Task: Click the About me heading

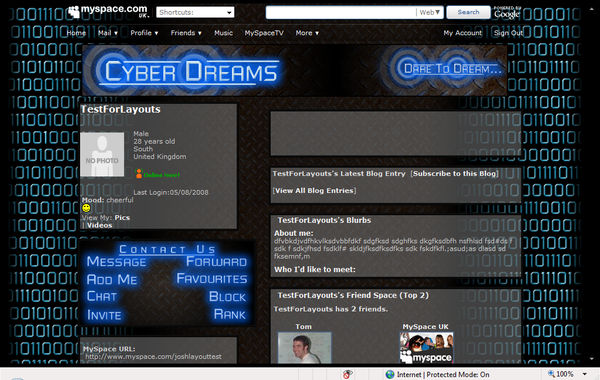Action: pyautogui.click(x=293, y=233)
